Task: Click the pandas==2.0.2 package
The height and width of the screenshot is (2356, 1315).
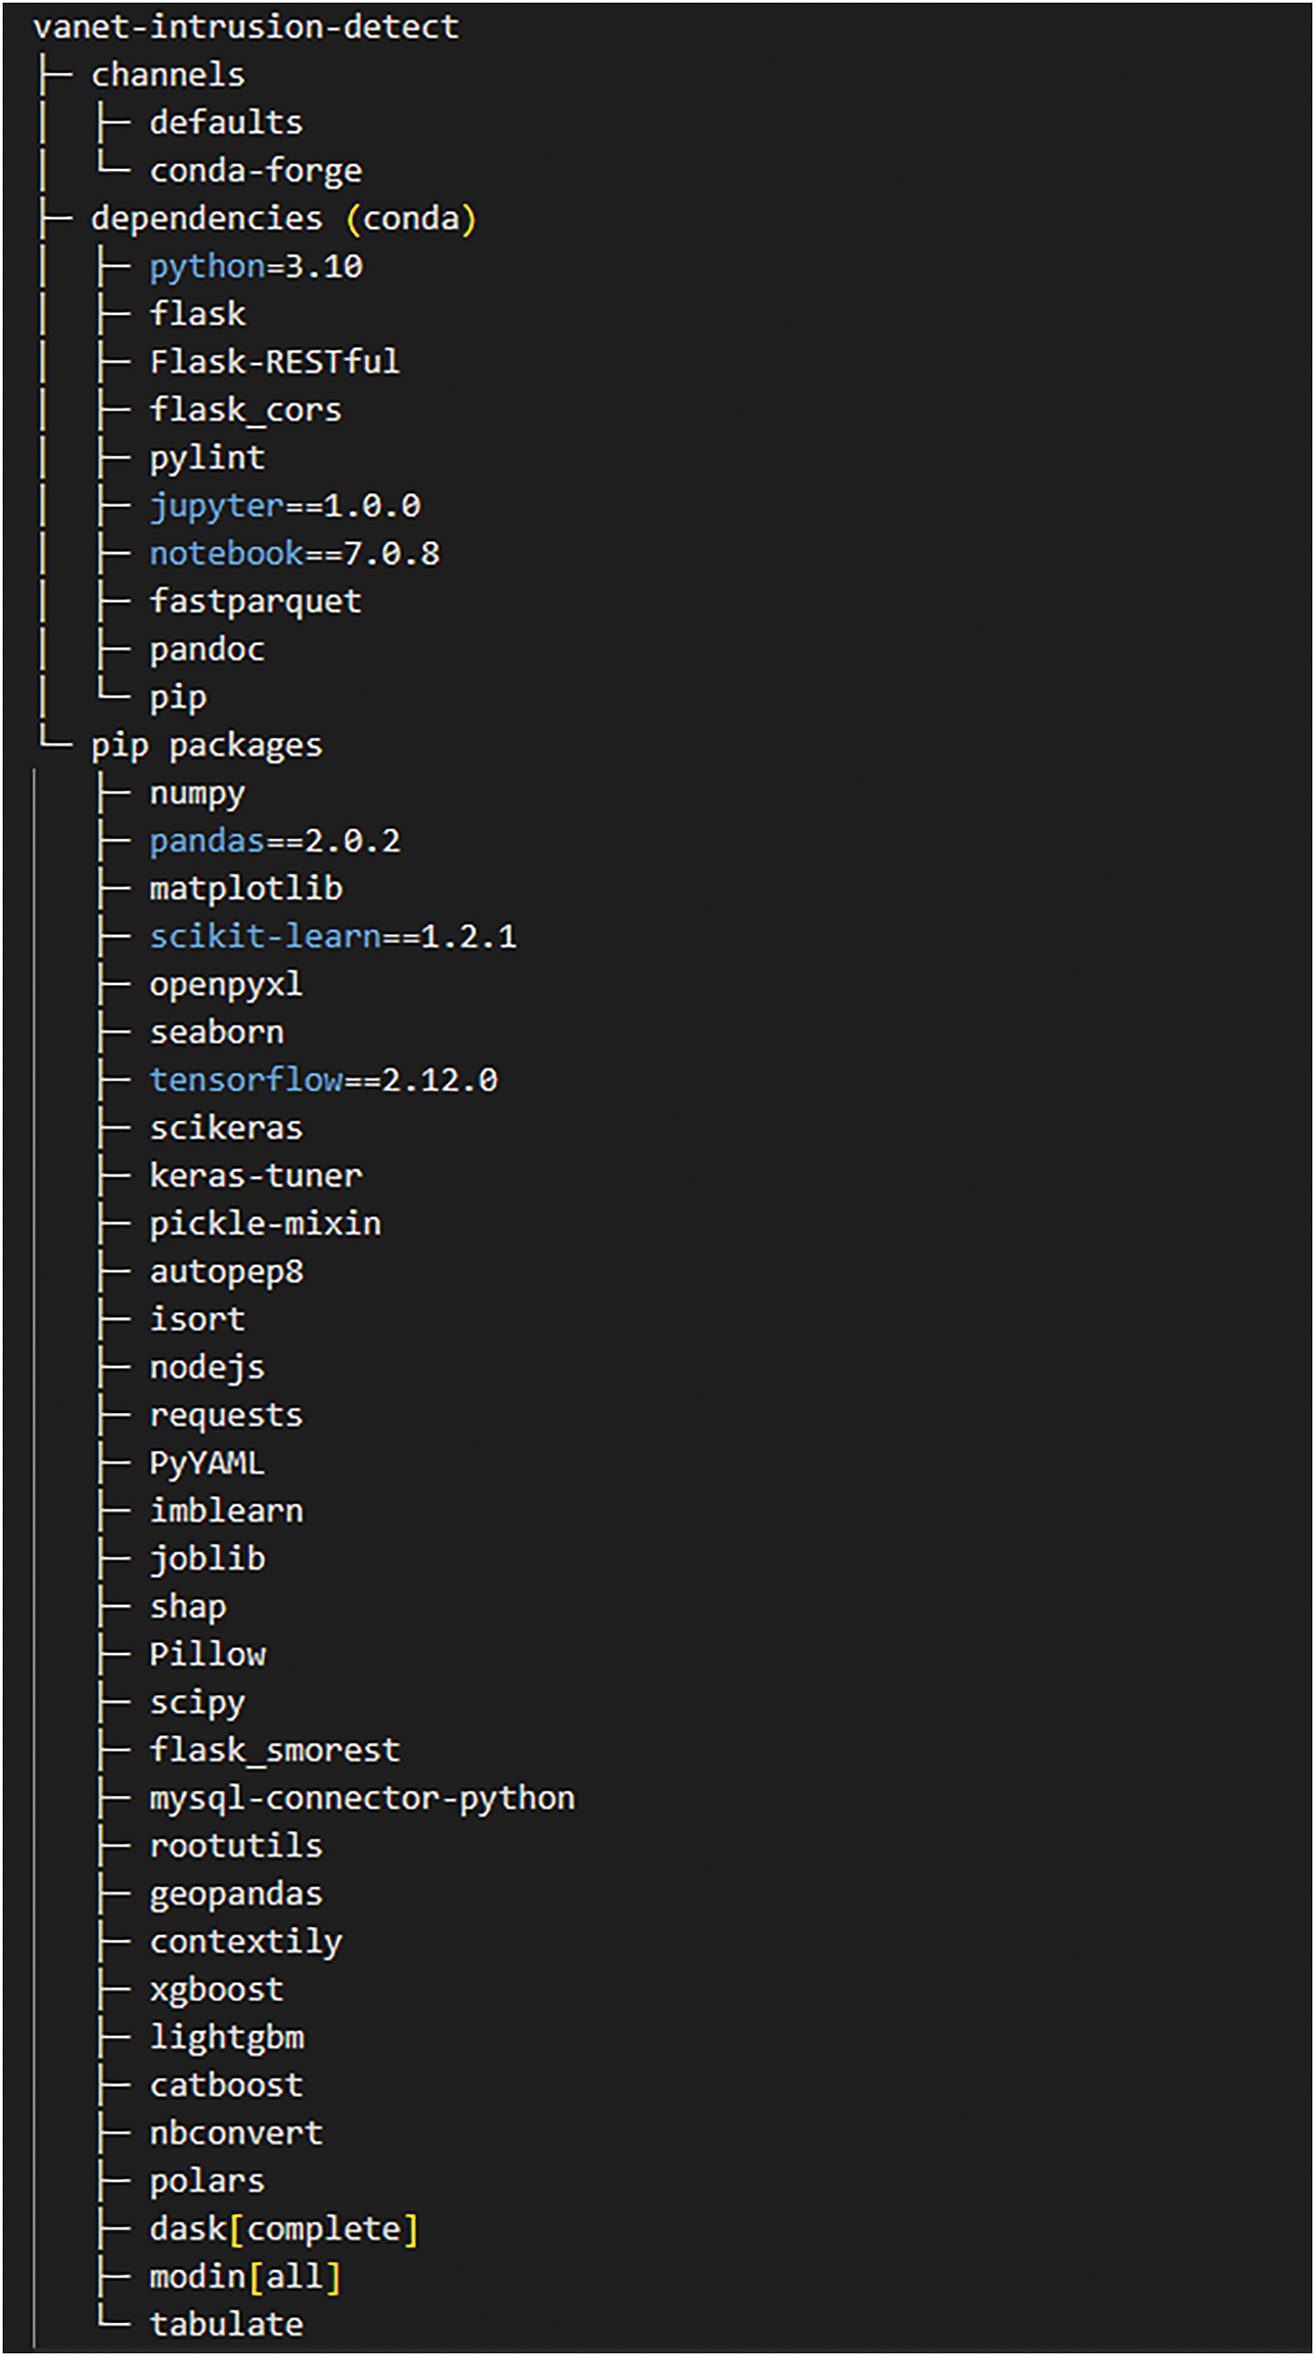Action: click(x=275, y=841)
